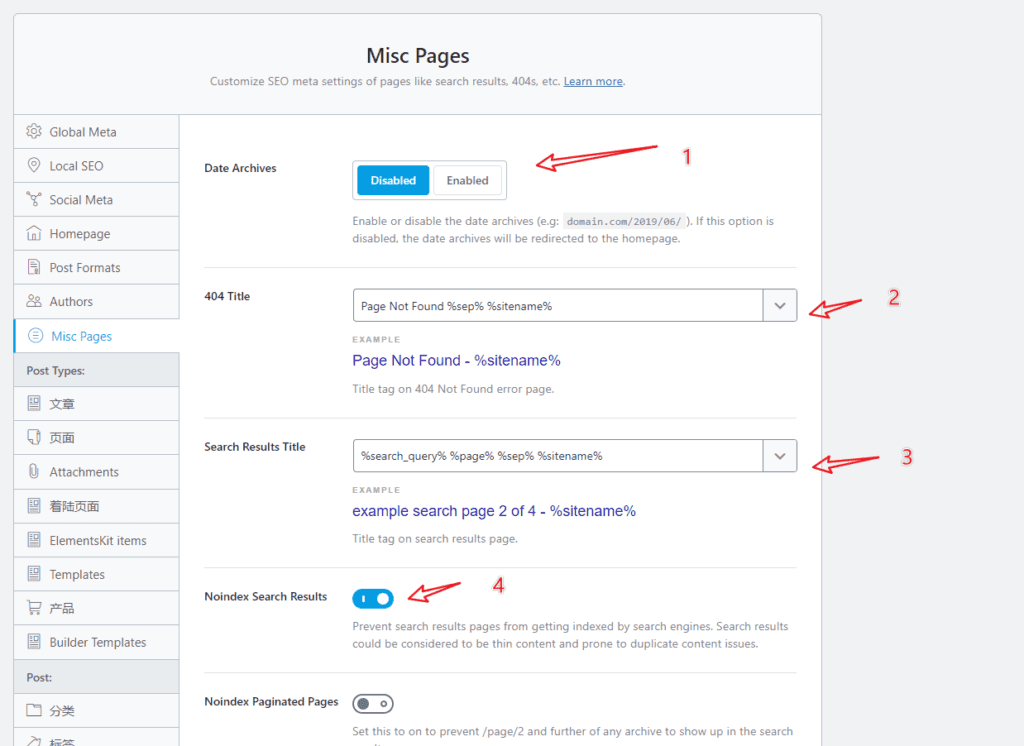This screenshot has width=1024, height=746.
Task: Click the Global Meta gear icon
Action: coord(34,131)
